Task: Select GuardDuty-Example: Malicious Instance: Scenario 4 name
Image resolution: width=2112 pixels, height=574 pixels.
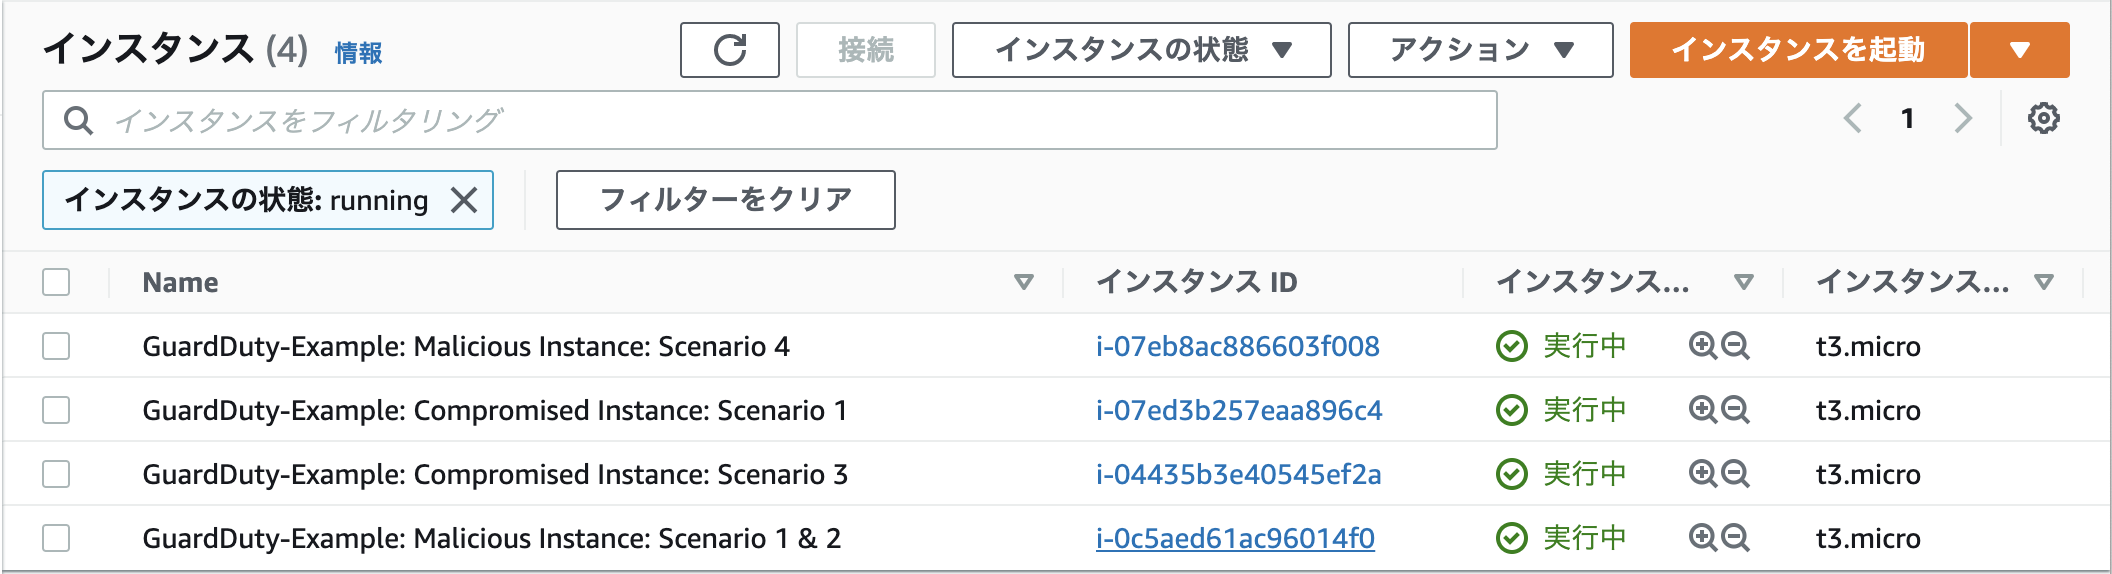Action: (466, 346)
